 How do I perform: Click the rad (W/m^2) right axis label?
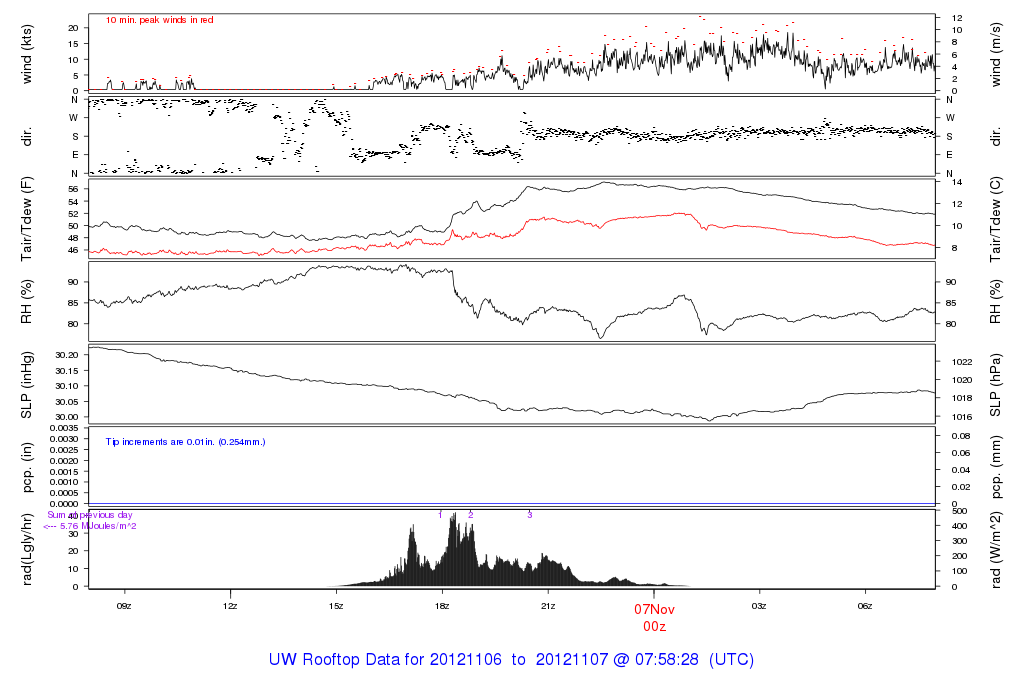pos(995,550)
